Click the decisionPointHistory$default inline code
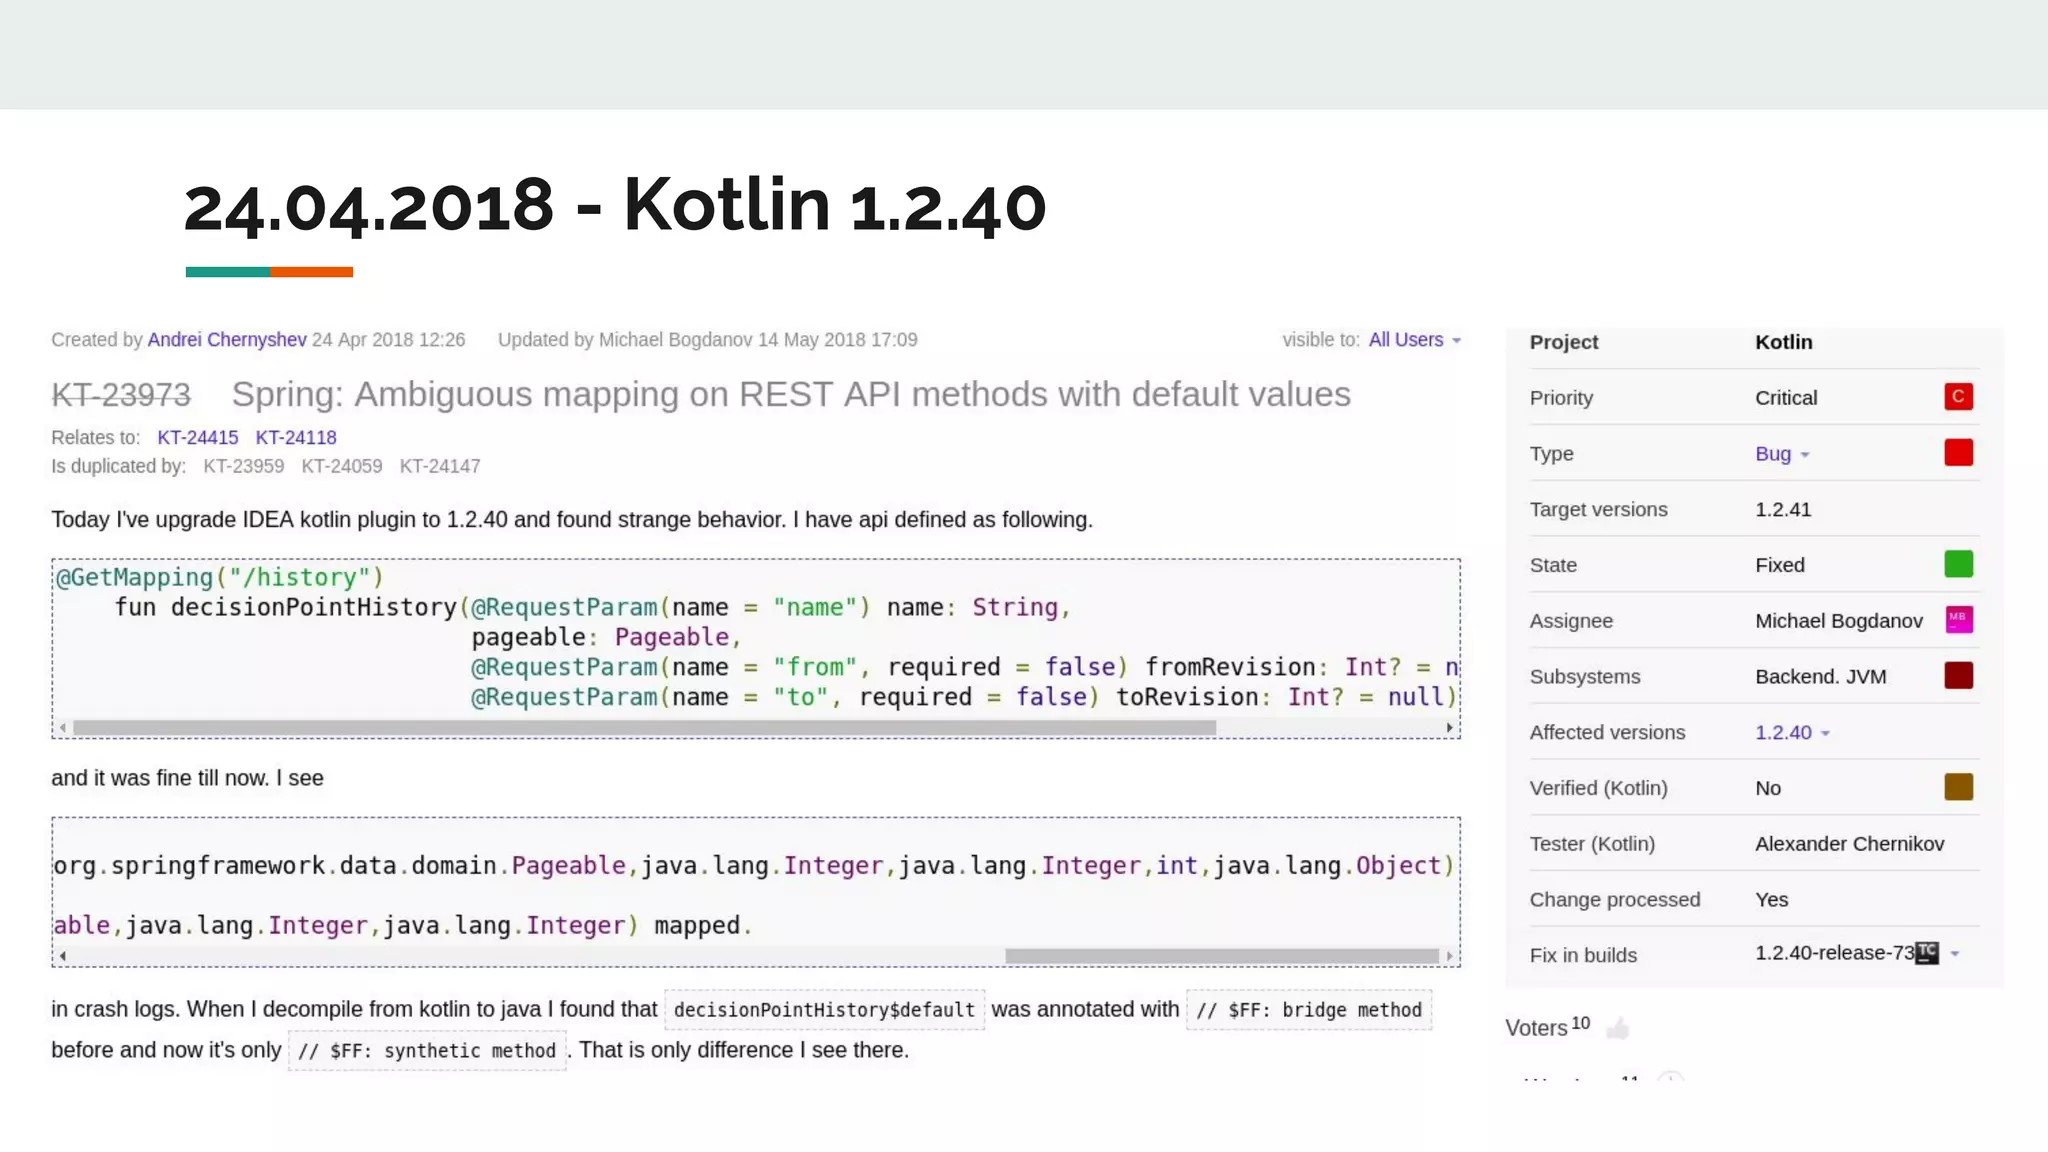2048x1152 pixels. tap(824, 1010)
